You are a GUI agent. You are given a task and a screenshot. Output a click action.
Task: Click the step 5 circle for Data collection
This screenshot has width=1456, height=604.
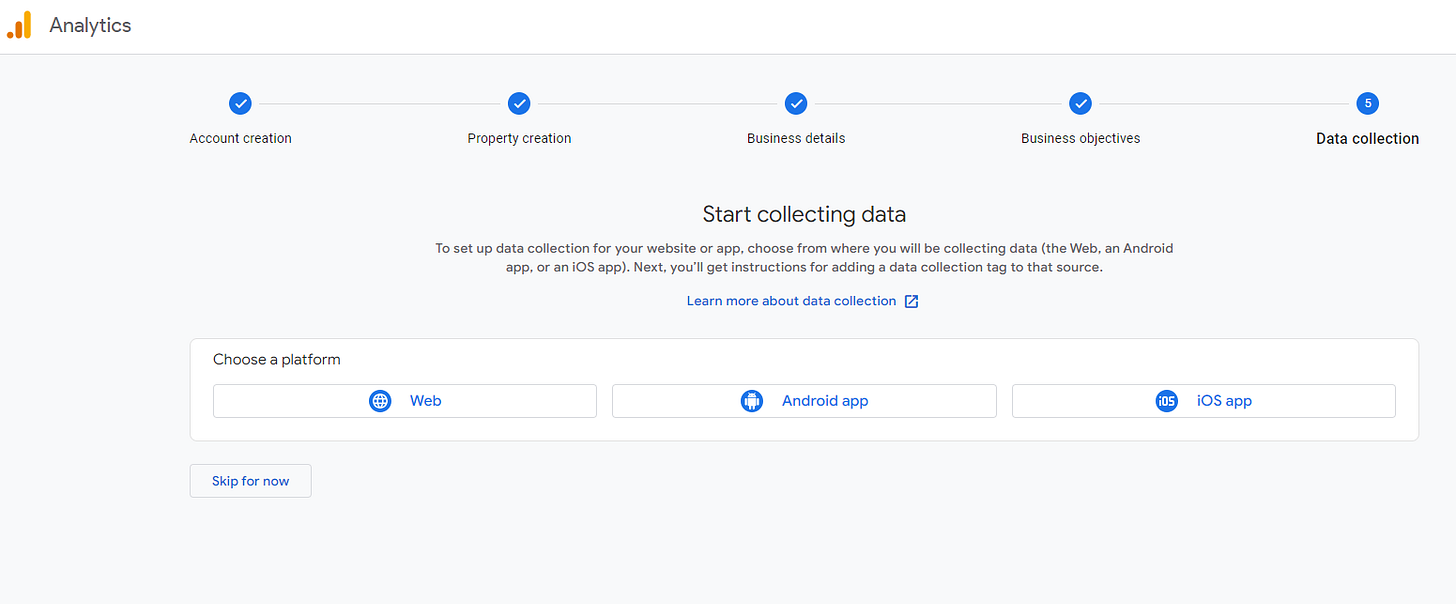point(1367,103)
